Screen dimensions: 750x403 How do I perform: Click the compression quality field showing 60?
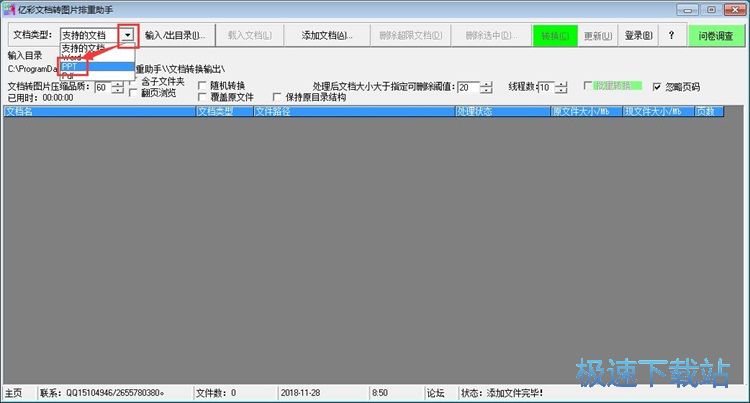(103, 87)
